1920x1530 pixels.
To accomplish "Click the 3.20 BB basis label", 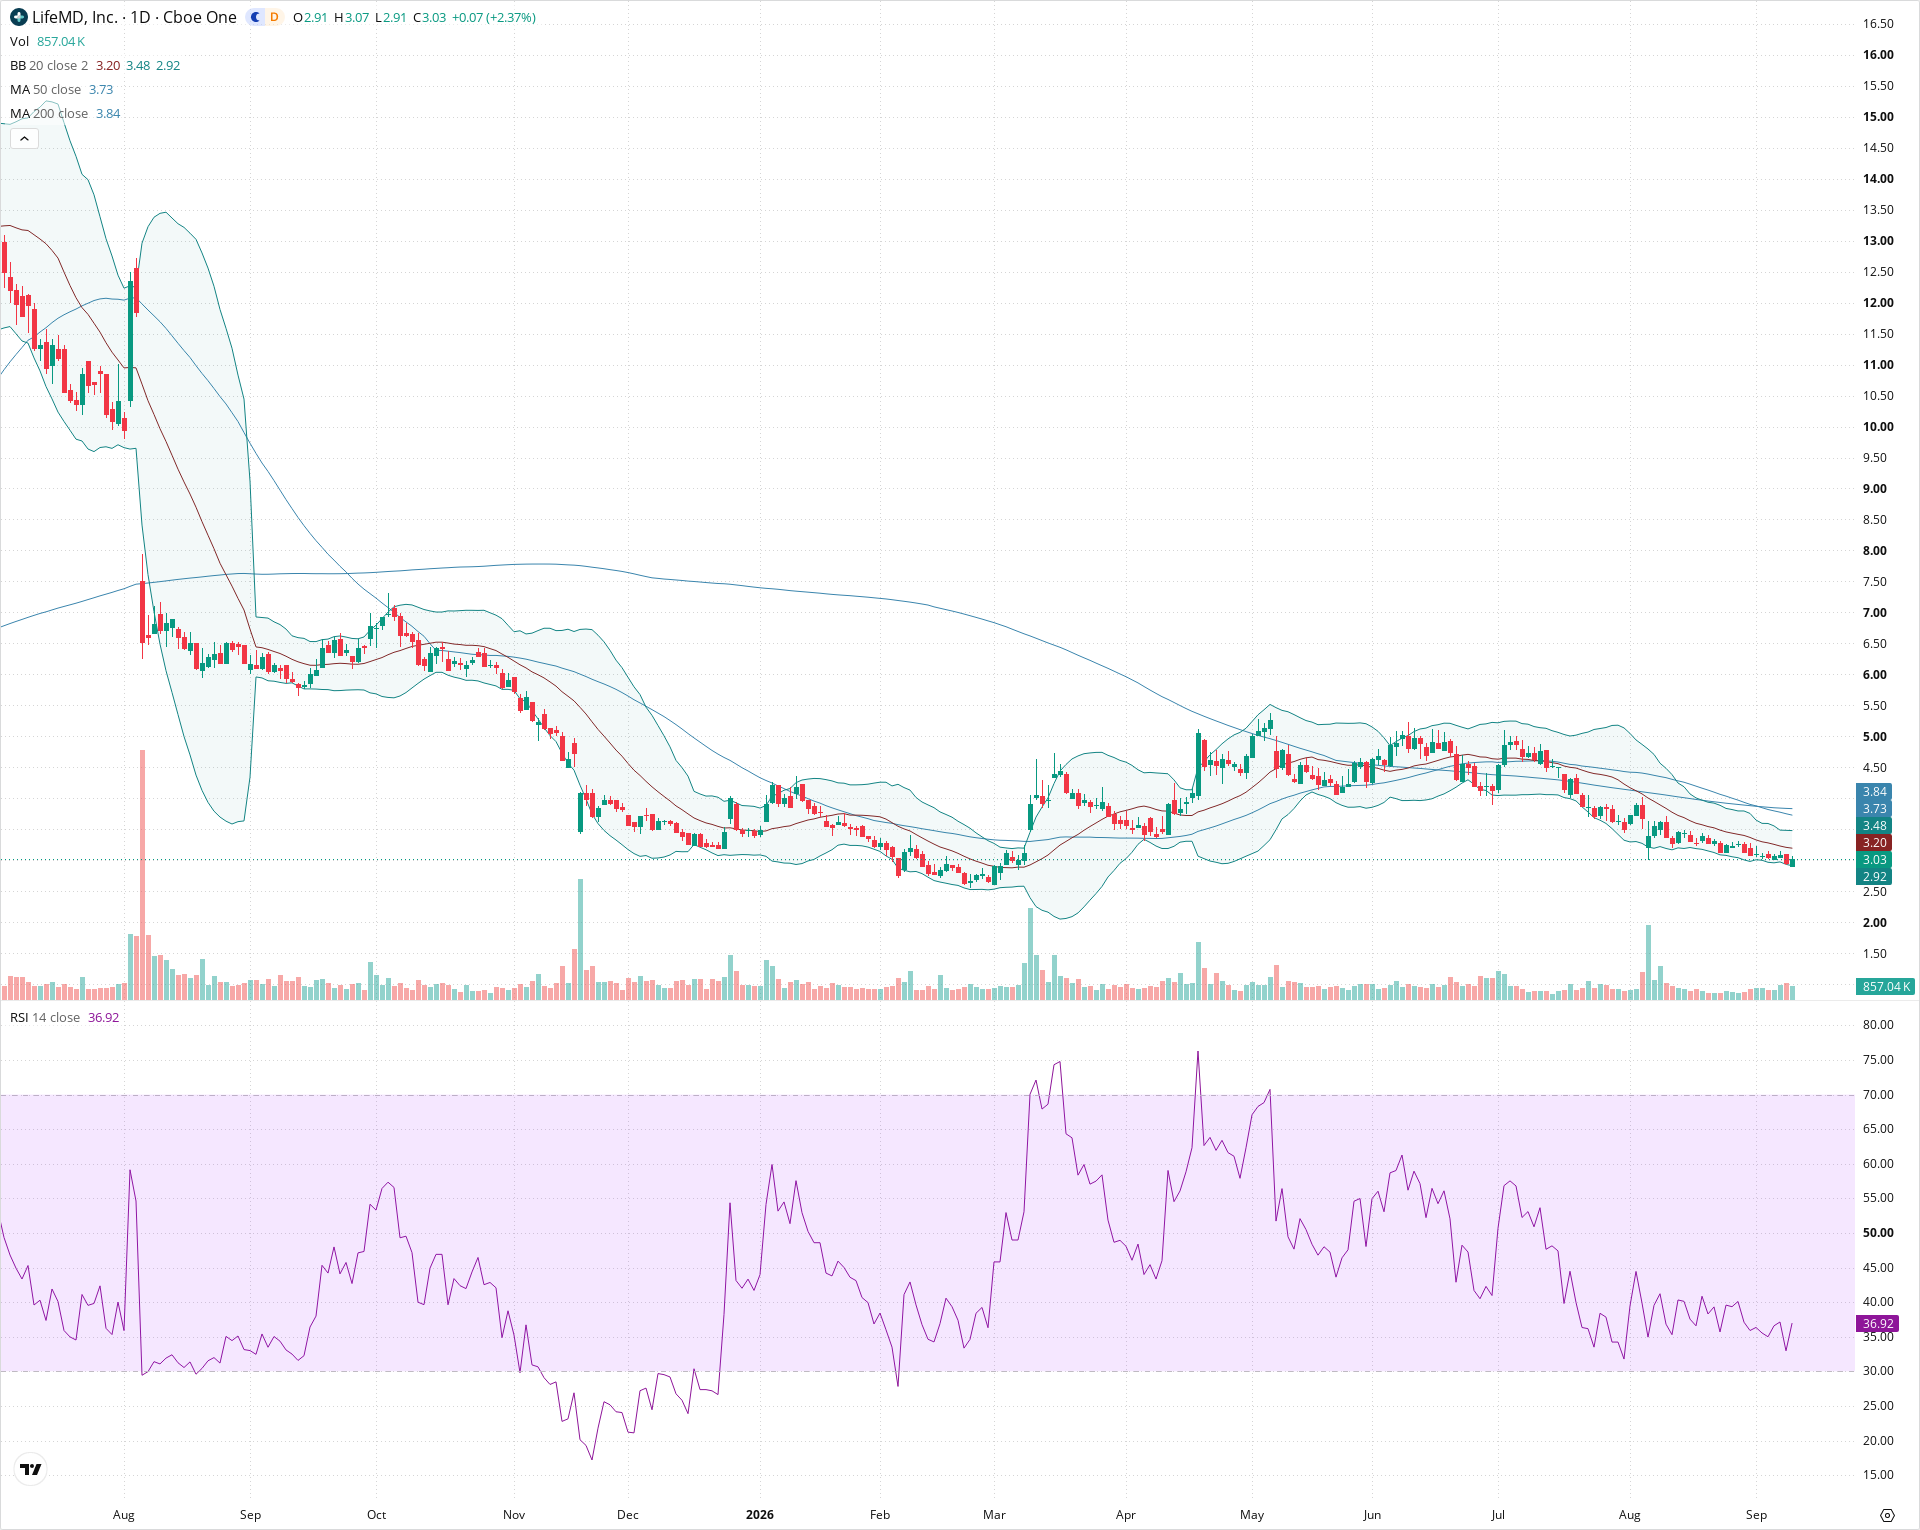I will [x=1874, y=842].
